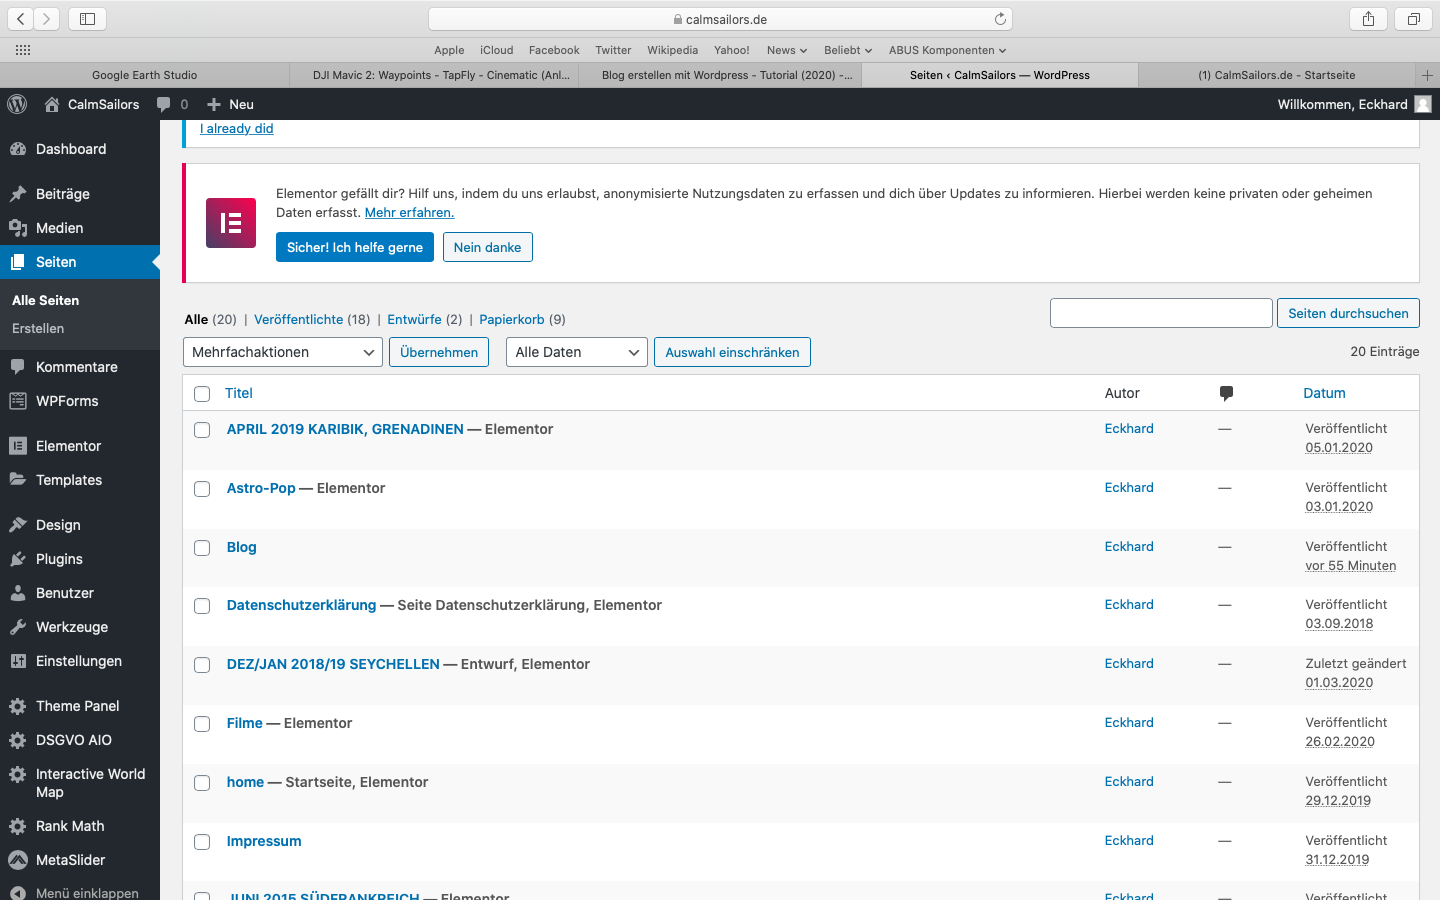Click the Benutzer user icon
1440x900 pixels.
click(x=18, y=593)
